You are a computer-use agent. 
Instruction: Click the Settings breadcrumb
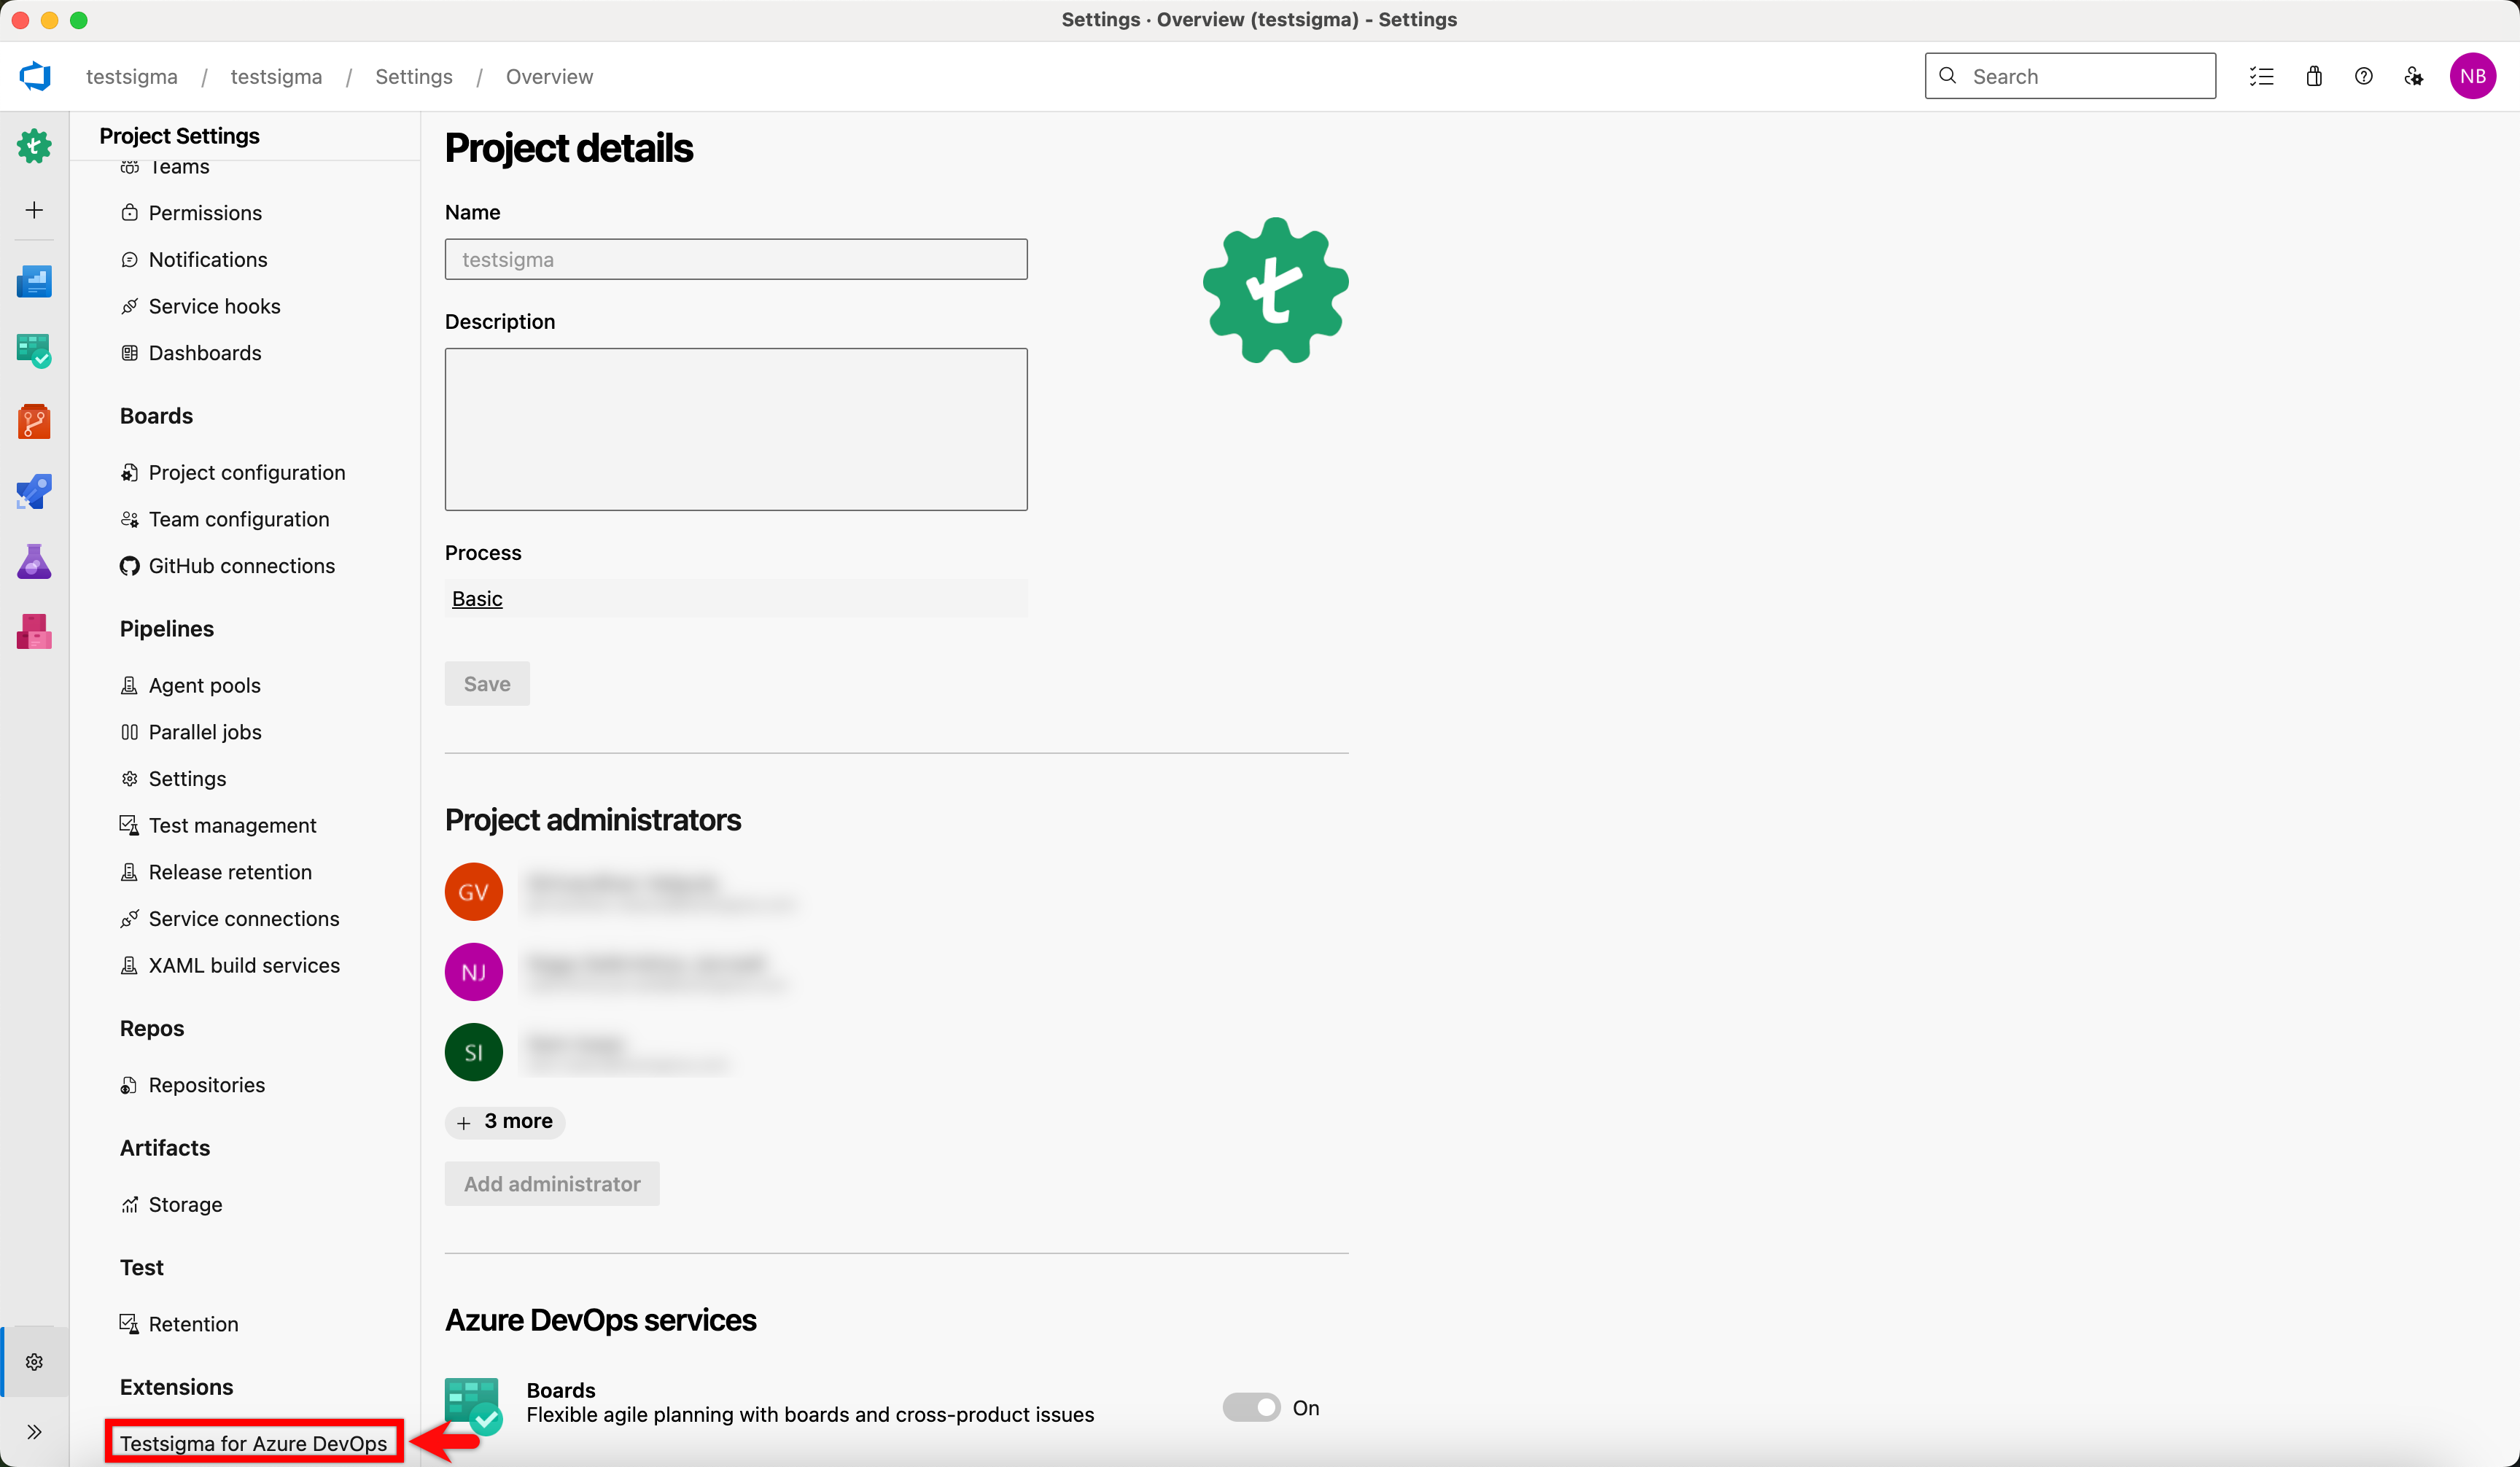(413, 76)
